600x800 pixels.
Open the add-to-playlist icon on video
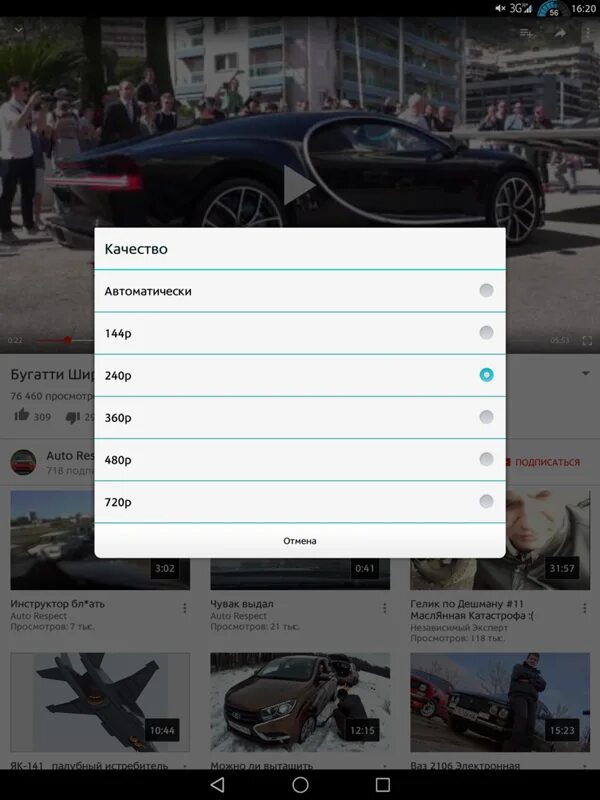click(x=527, y=33)
